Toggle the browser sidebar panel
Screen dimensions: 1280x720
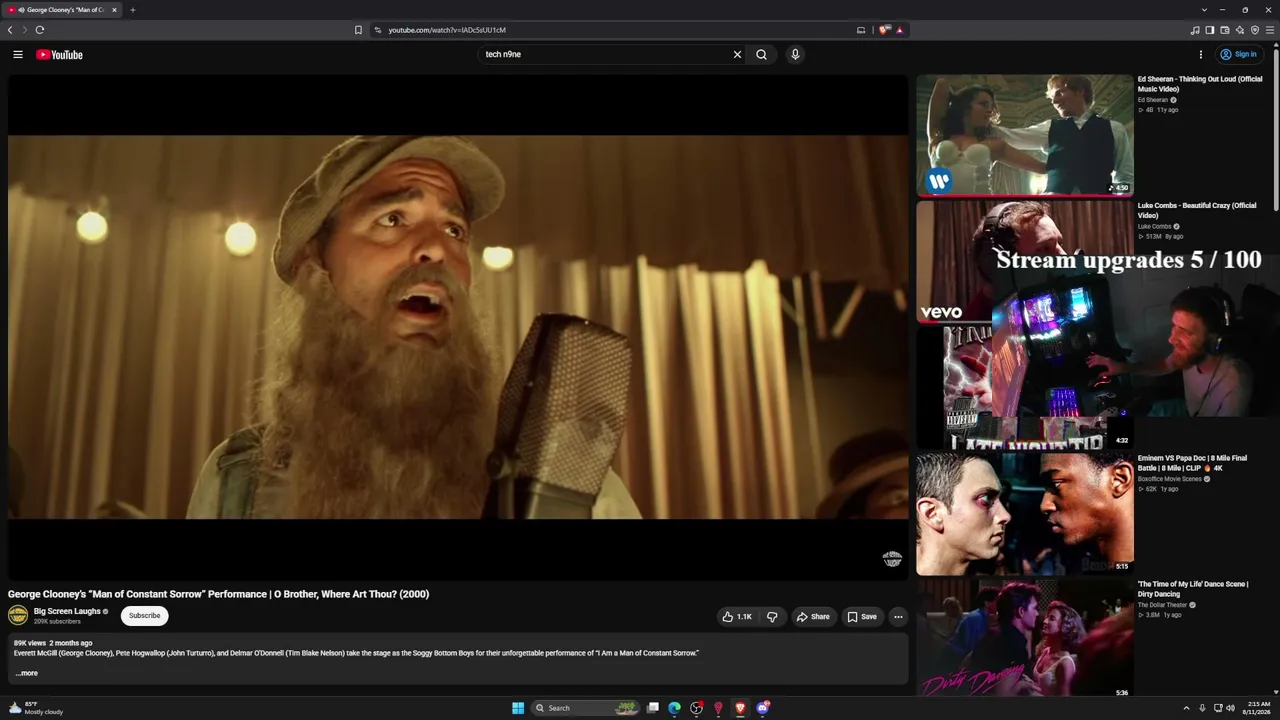1210,30
